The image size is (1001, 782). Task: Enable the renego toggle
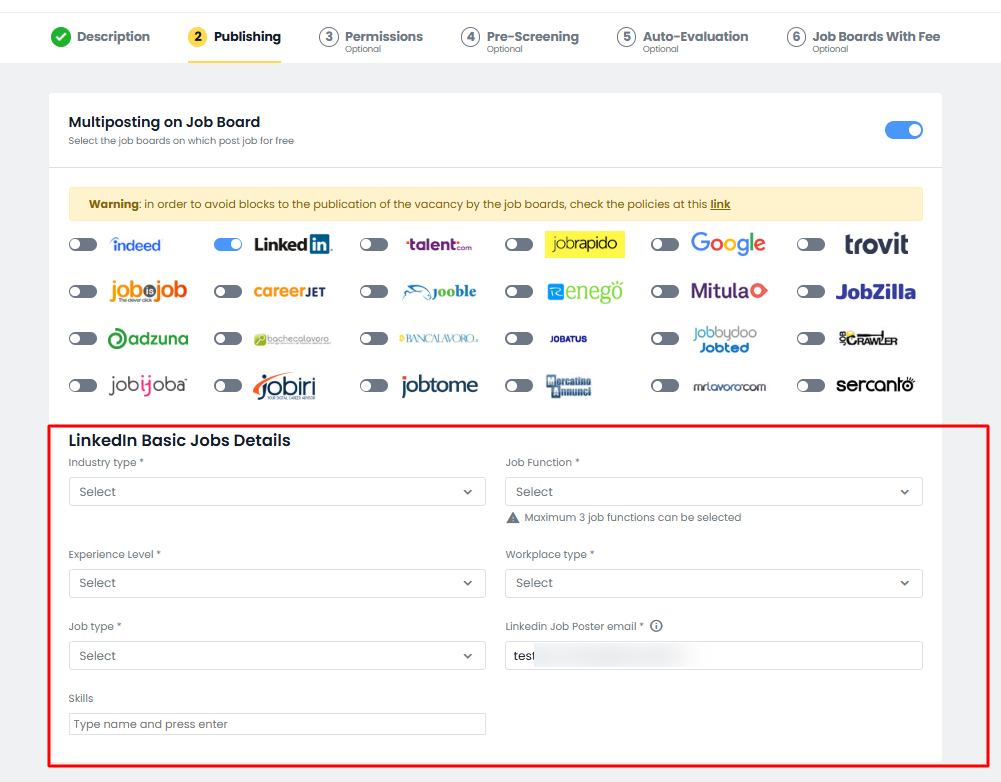pyautogui.click(x=519, y=292)
